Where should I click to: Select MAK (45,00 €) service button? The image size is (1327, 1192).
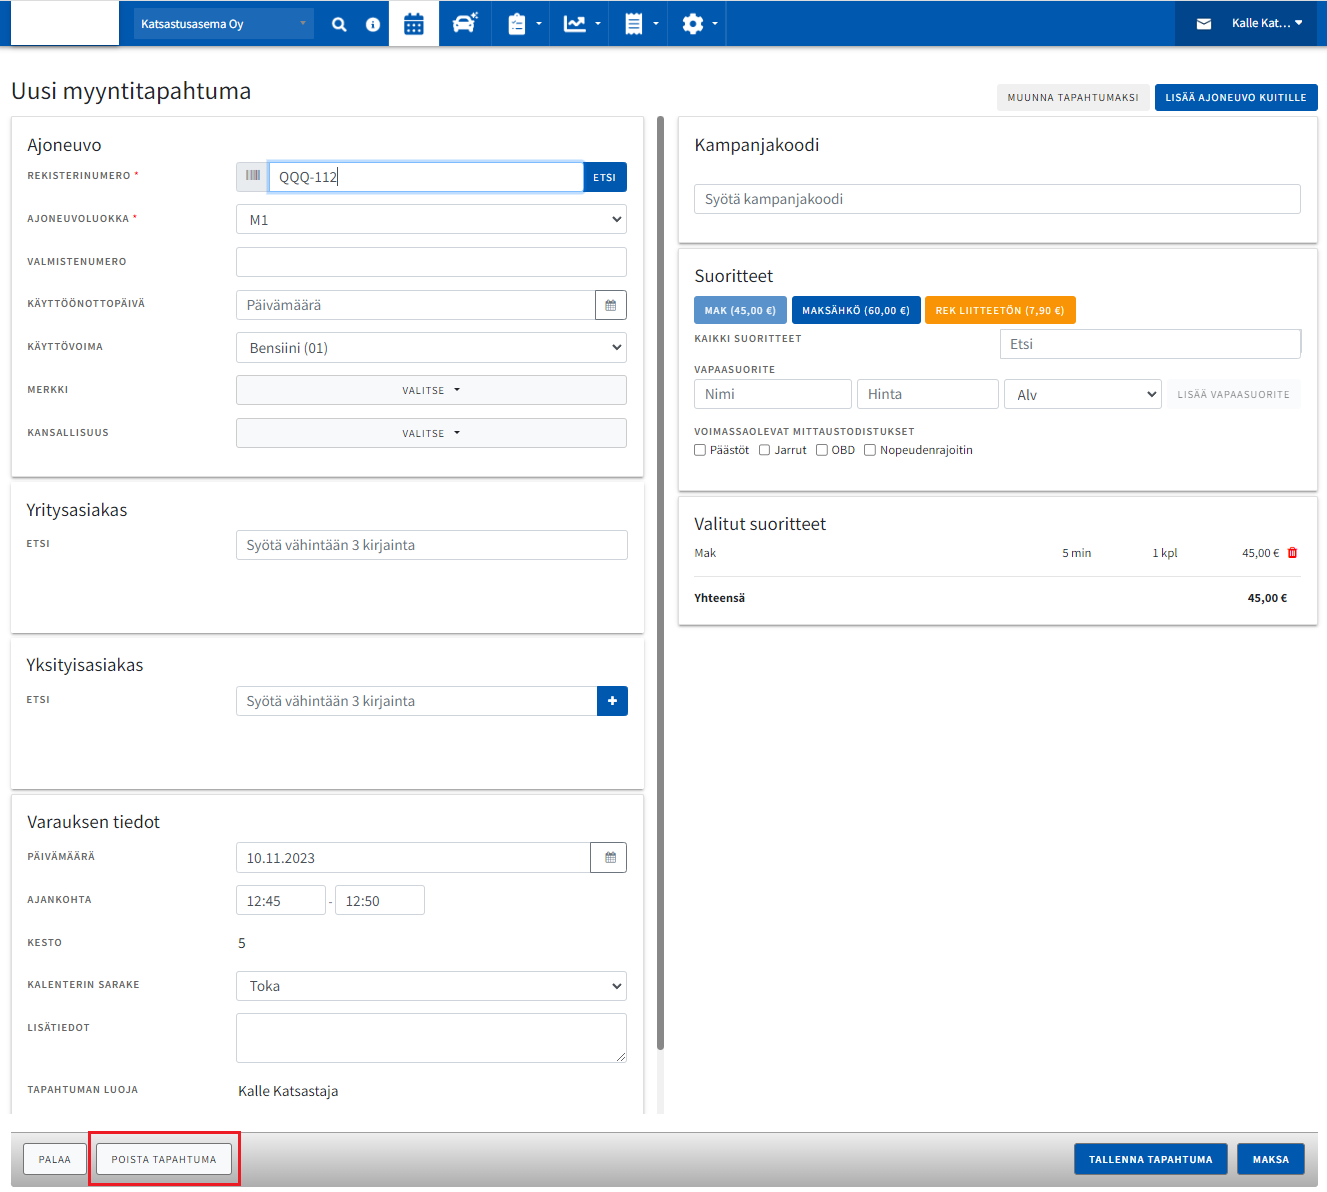pos(740,310)
